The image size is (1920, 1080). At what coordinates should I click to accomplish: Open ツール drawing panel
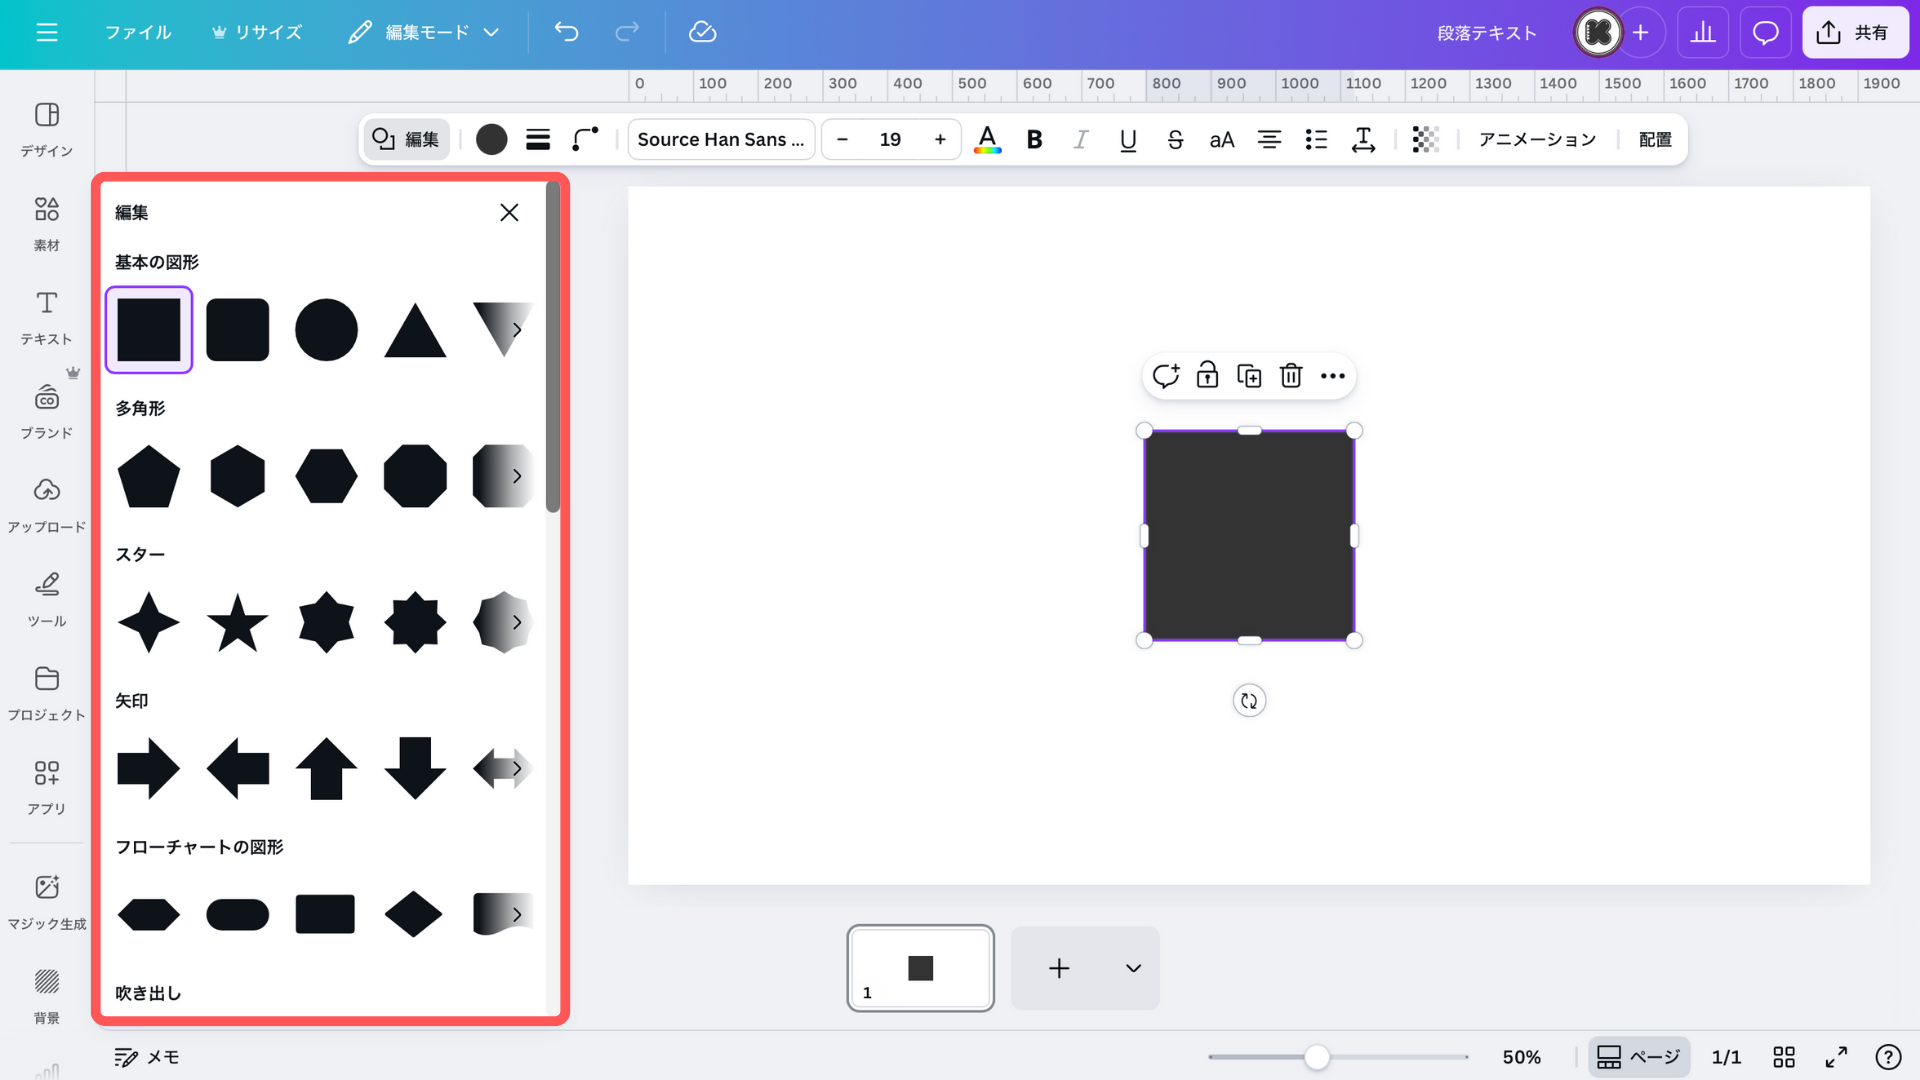pyautogui.click(x=47, y=600)
